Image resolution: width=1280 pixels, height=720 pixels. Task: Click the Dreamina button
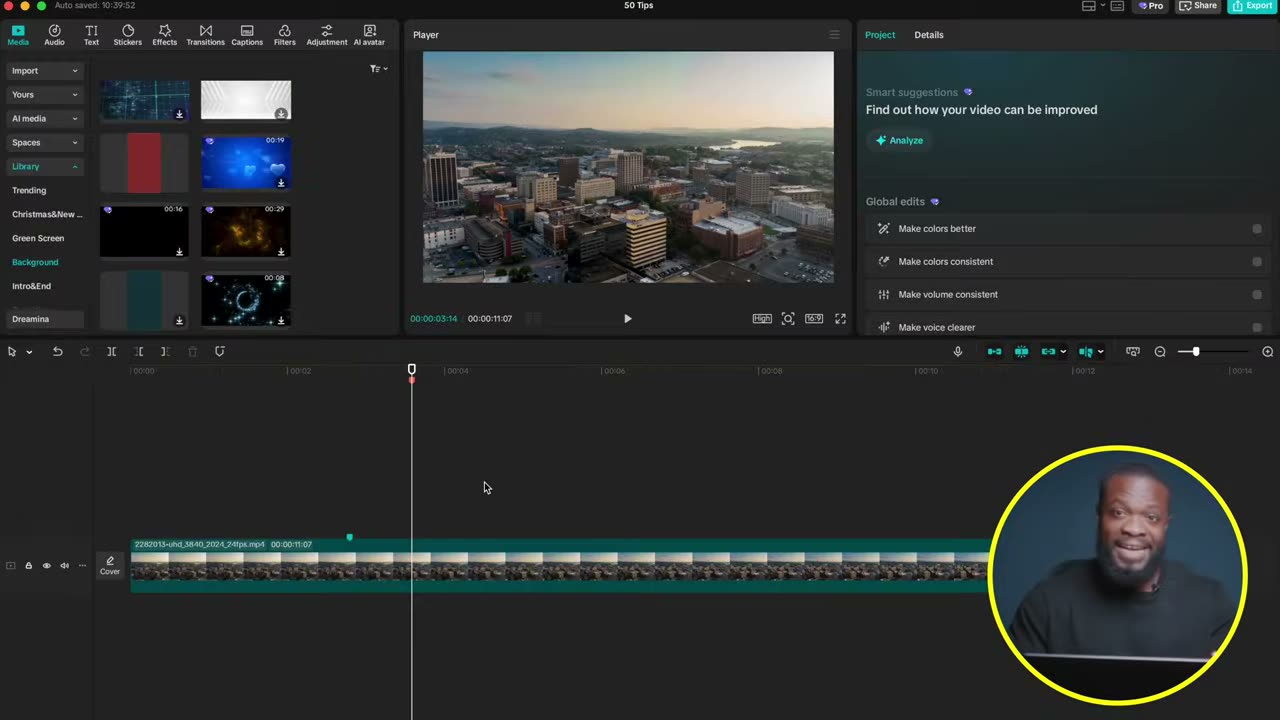tap(45, 319)
